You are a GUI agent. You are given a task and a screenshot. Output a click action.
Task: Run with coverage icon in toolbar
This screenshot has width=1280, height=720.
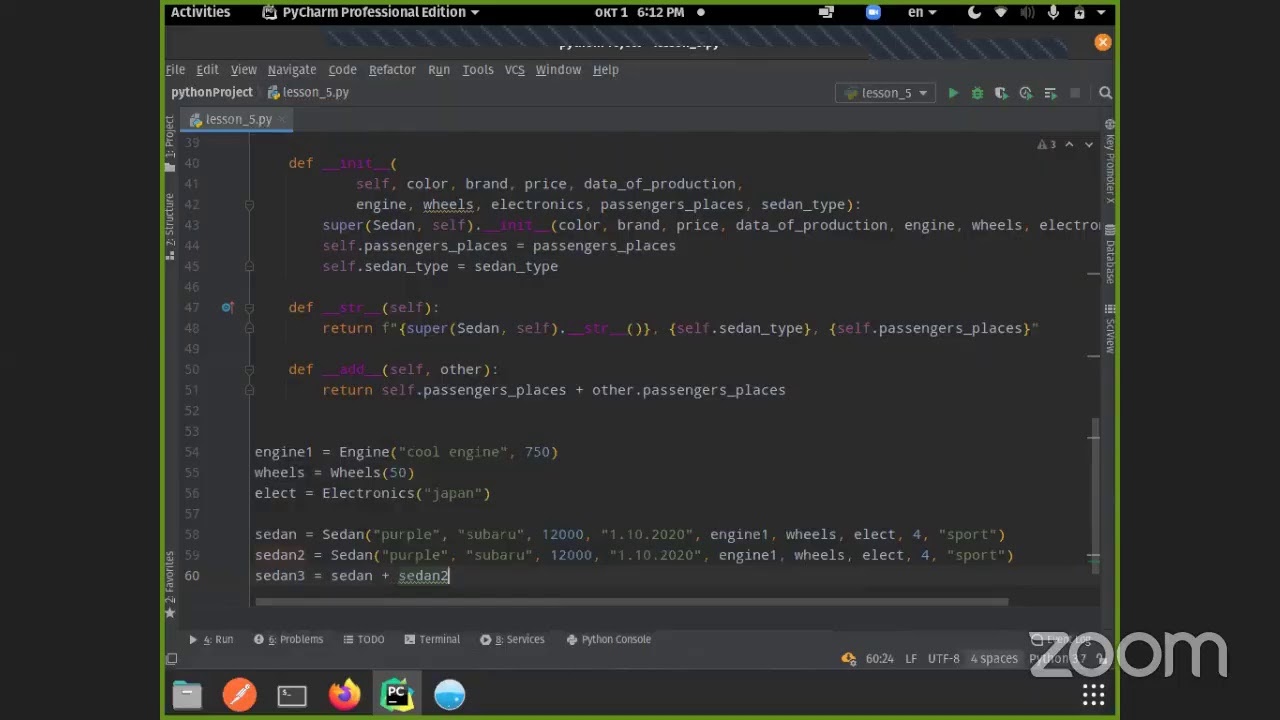click(x=1001, y=93)
